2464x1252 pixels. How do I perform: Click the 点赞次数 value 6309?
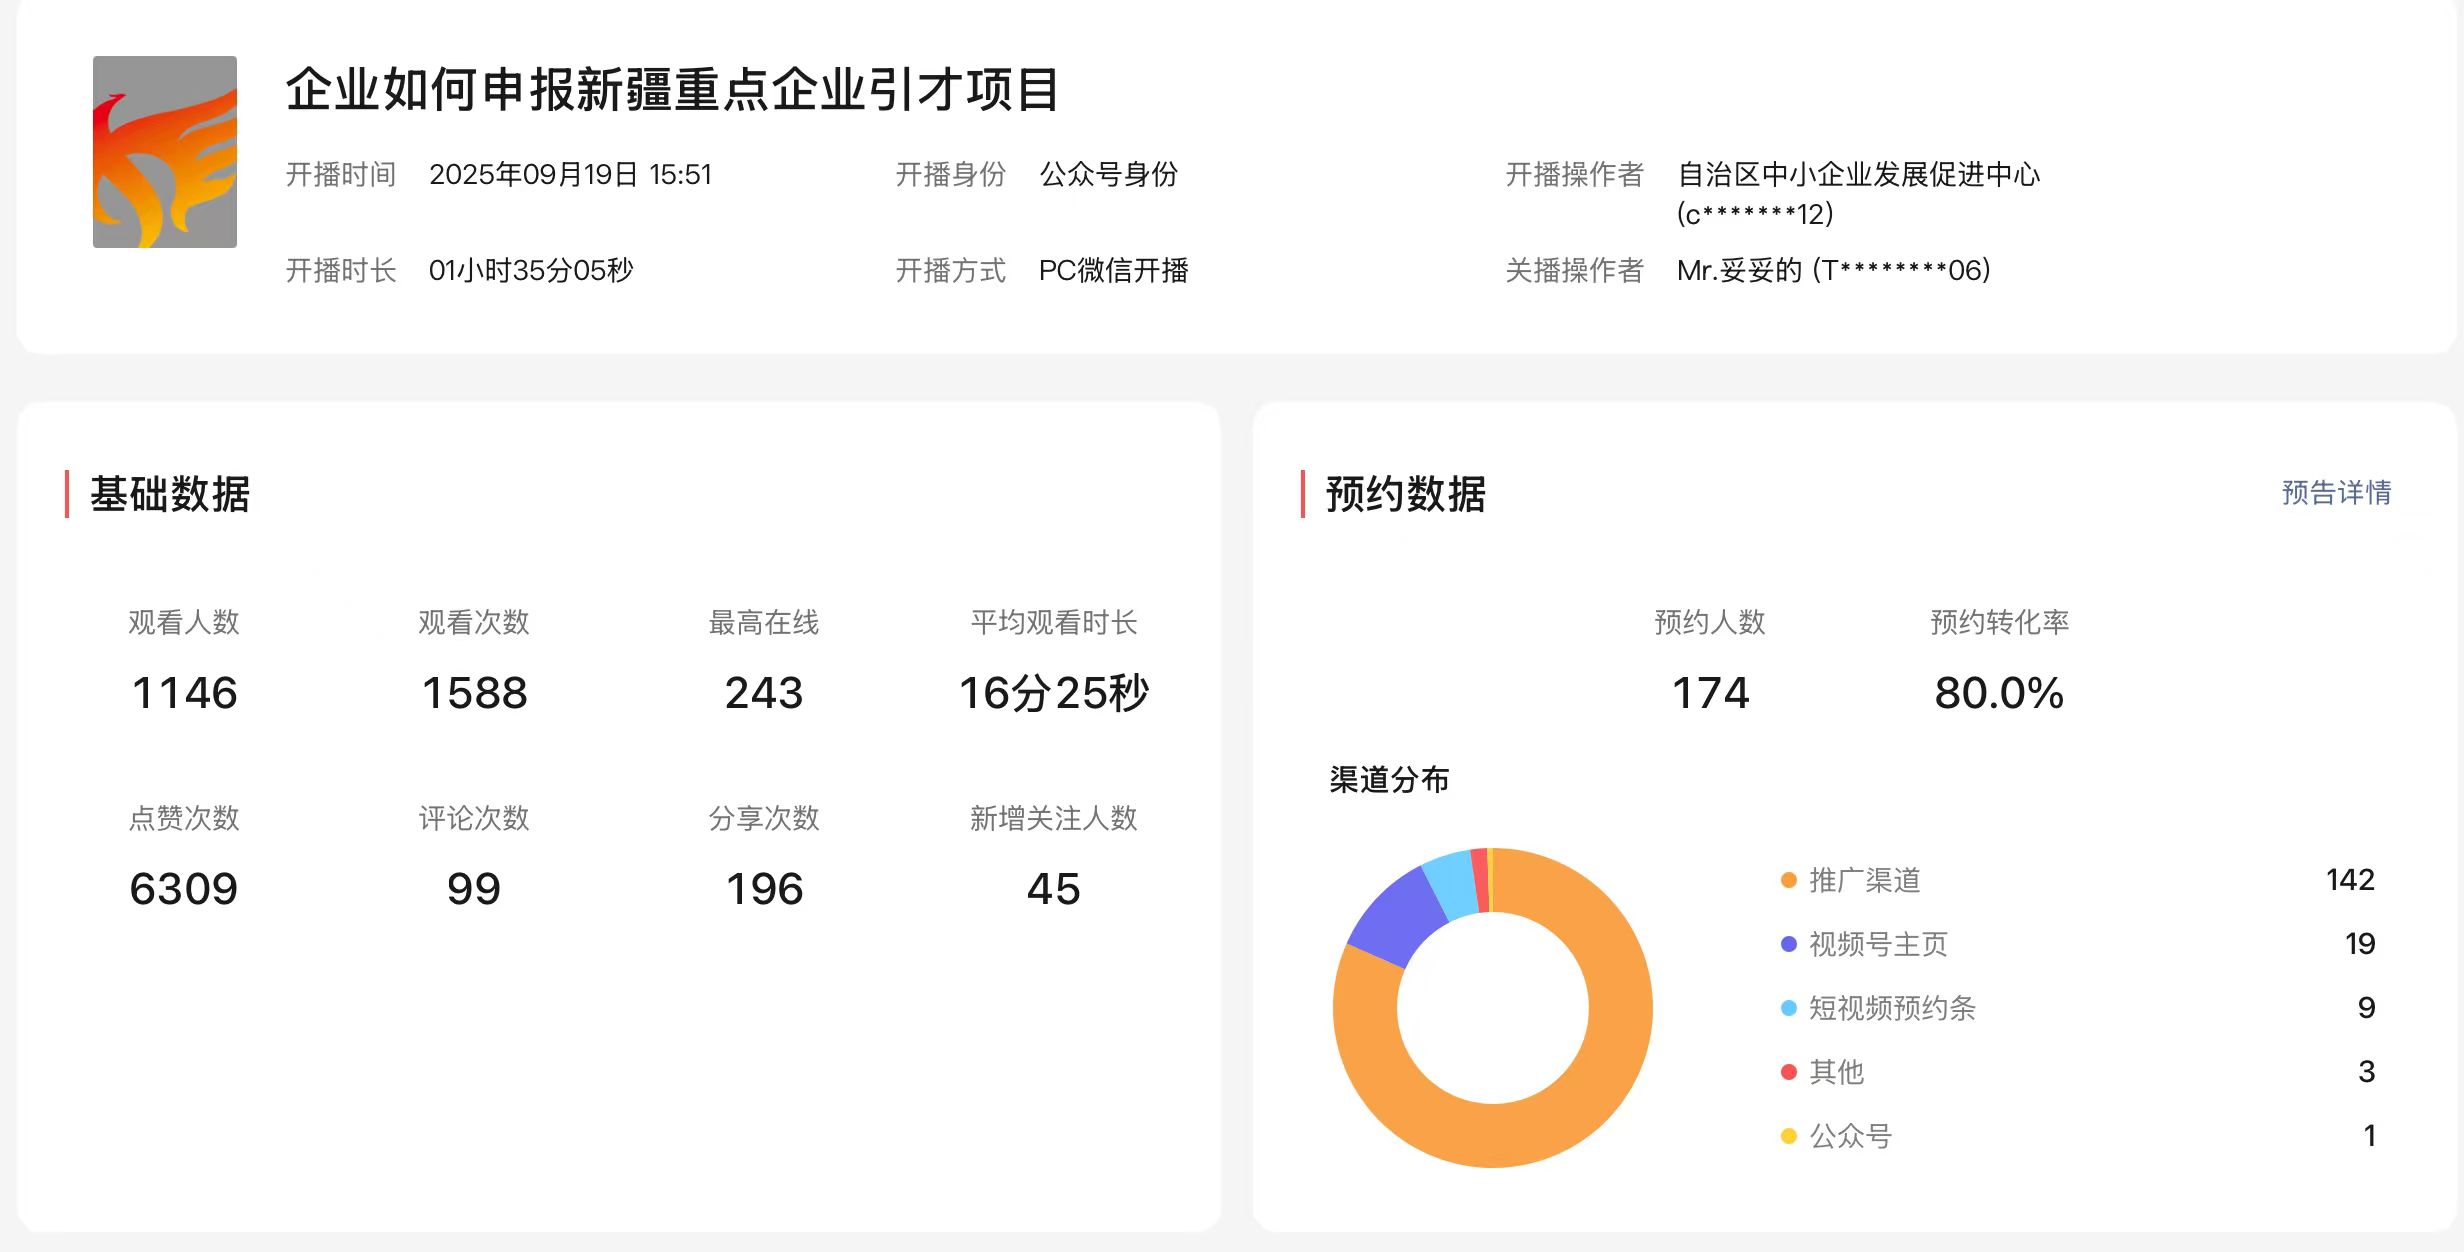(x=184, y=889)
